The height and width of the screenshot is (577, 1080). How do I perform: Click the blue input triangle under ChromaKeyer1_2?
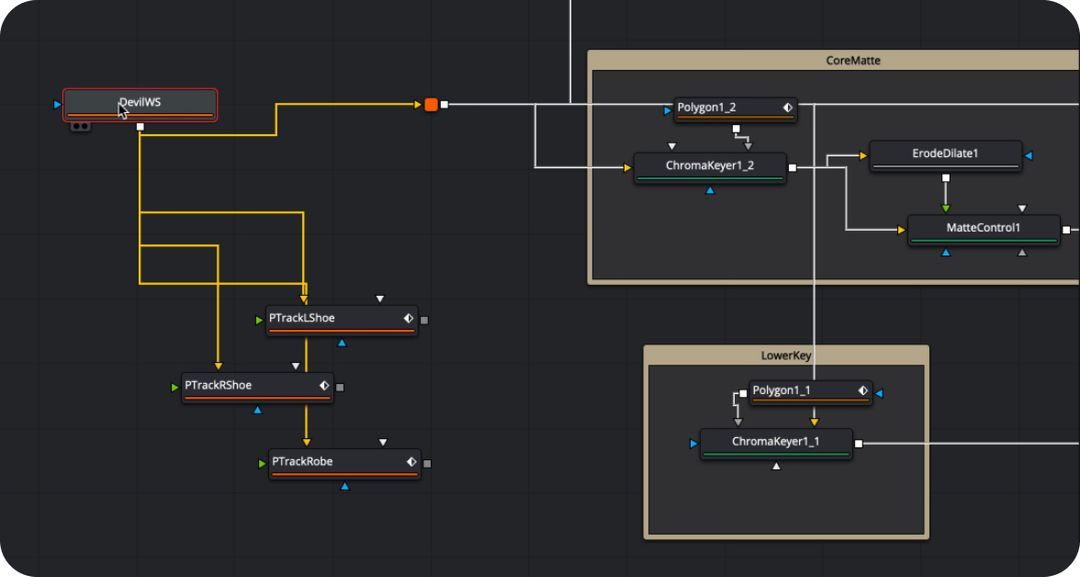pos(710,190)
